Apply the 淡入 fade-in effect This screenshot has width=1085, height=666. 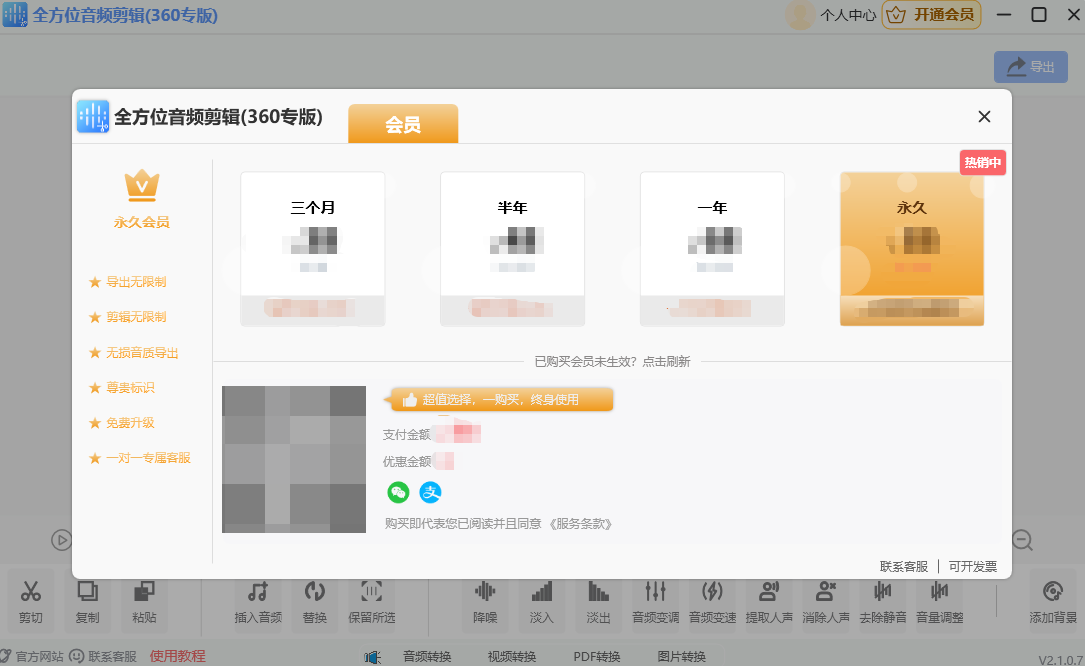click(x=541, y=605)
